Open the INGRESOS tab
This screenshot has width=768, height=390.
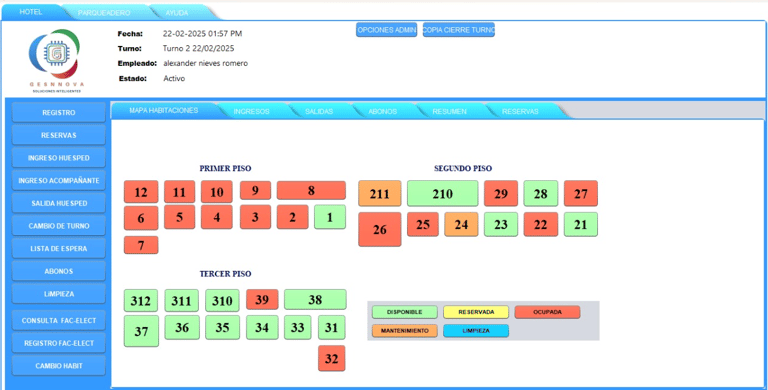[251, 111]
